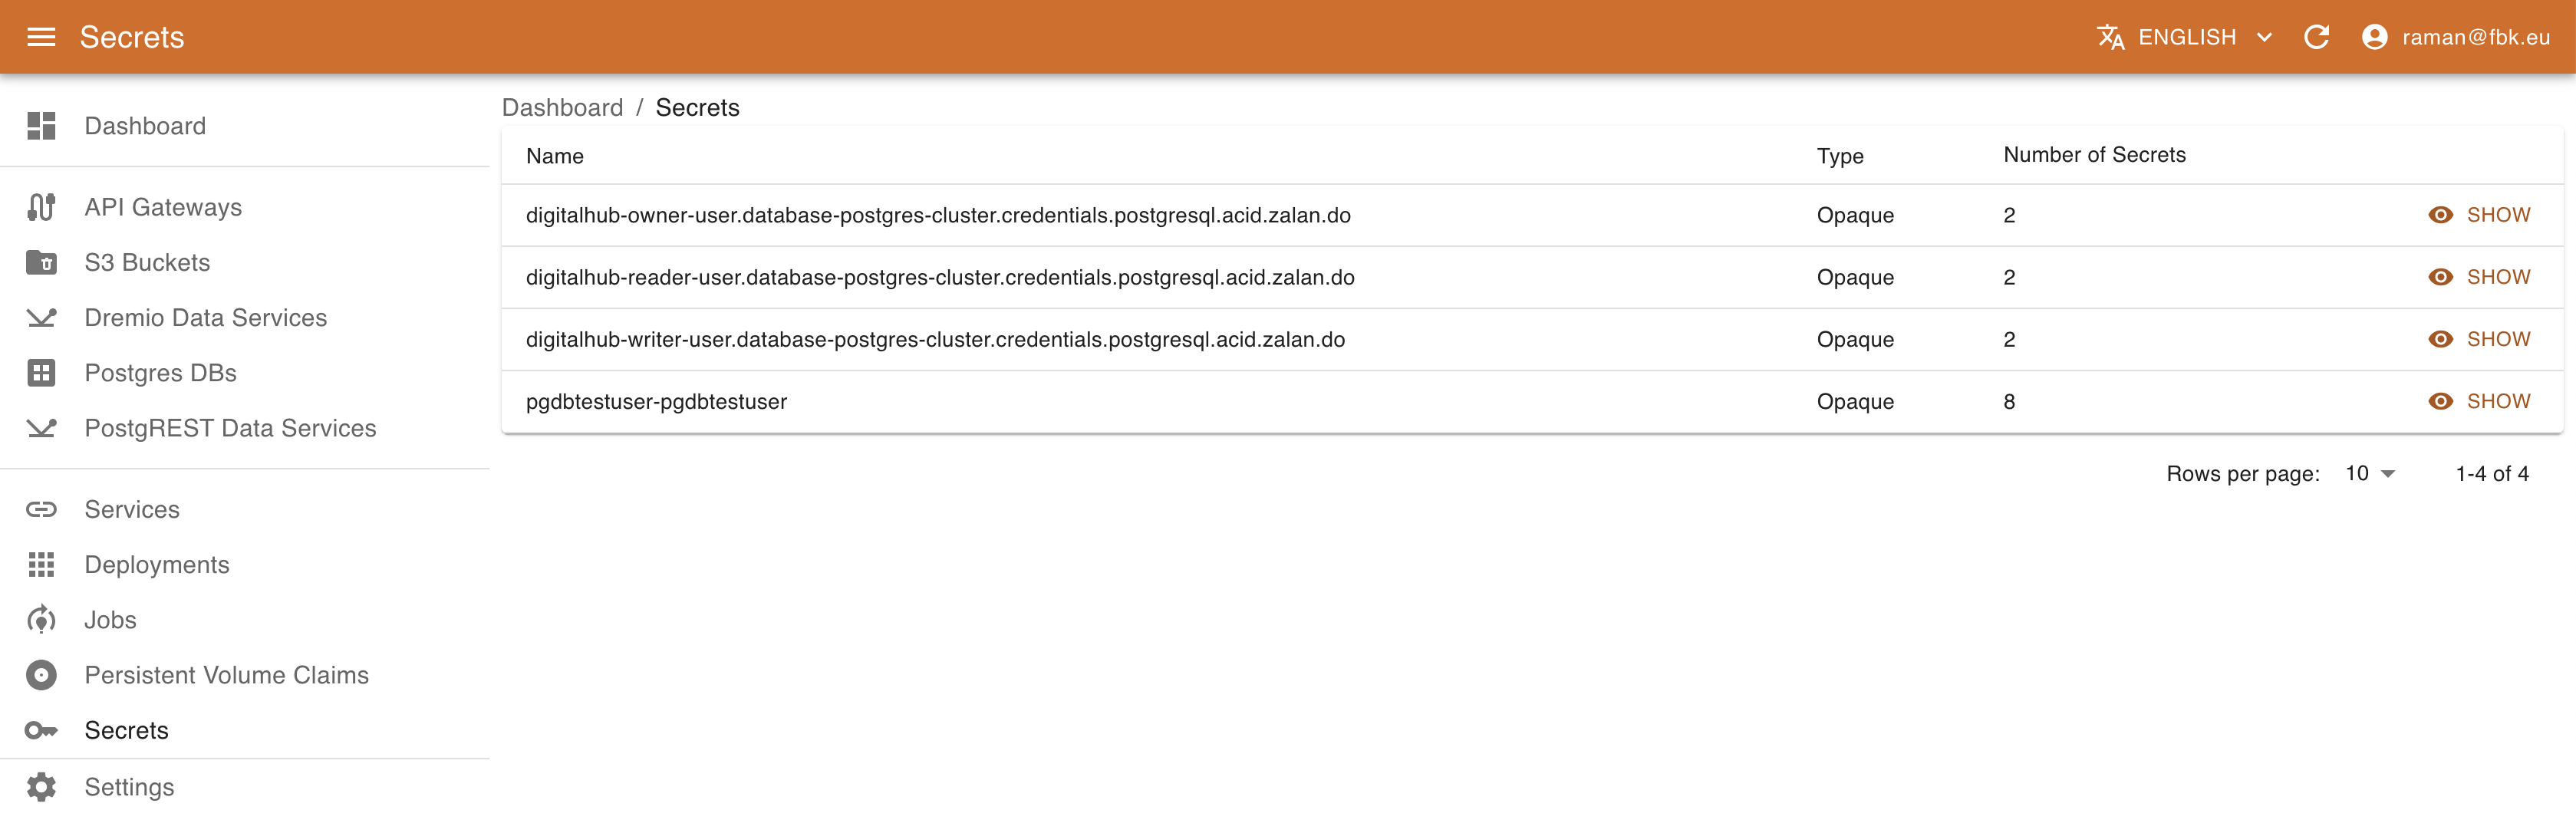
Task: Click the Jobs sidebar icon
Action: pyautogui.click(x=41, y=620)
